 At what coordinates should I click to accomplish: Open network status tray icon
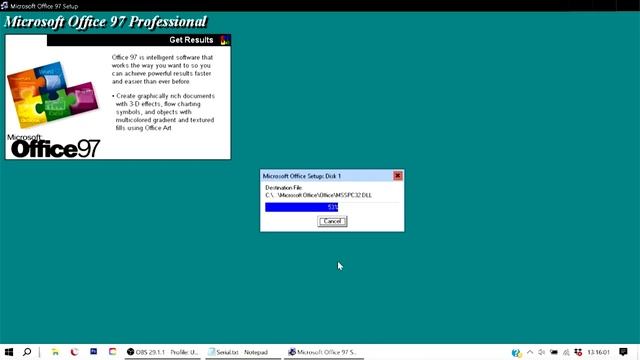point(566,352)
